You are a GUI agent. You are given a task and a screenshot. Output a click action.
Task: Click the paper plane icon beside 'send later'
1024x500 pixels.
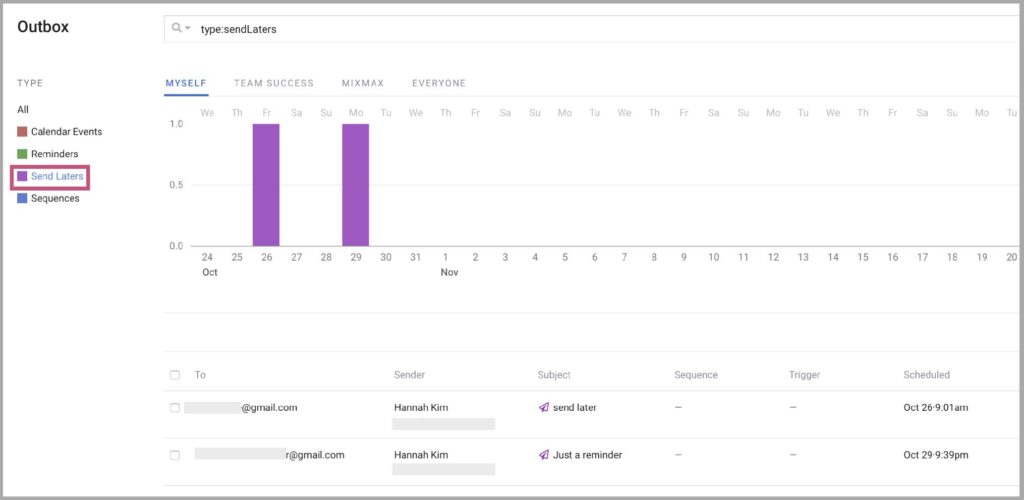(x=543, y=407)
